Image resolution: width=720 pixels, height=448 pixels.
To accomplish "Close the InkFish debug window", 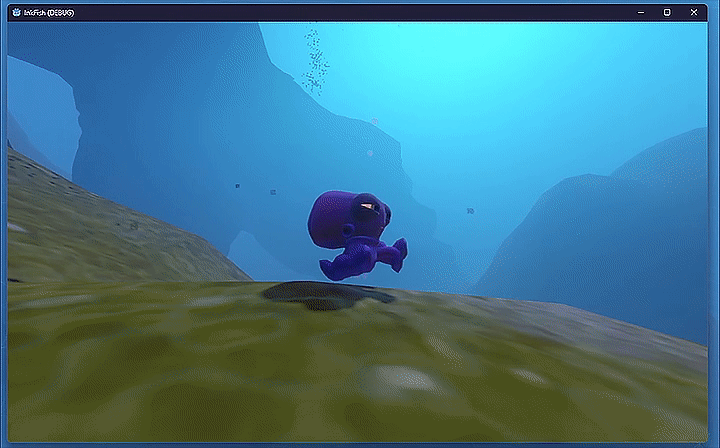I will [x=695, y=11].
